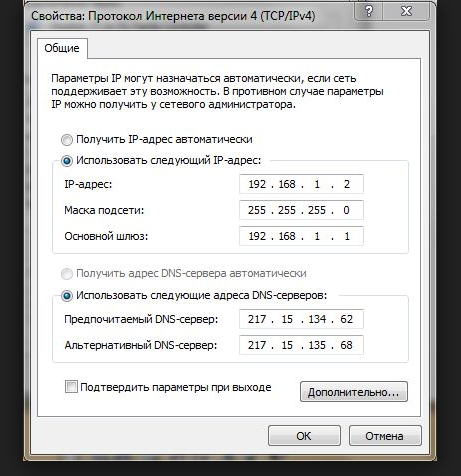
Task: Click the help question mark button
Action: 369,11
